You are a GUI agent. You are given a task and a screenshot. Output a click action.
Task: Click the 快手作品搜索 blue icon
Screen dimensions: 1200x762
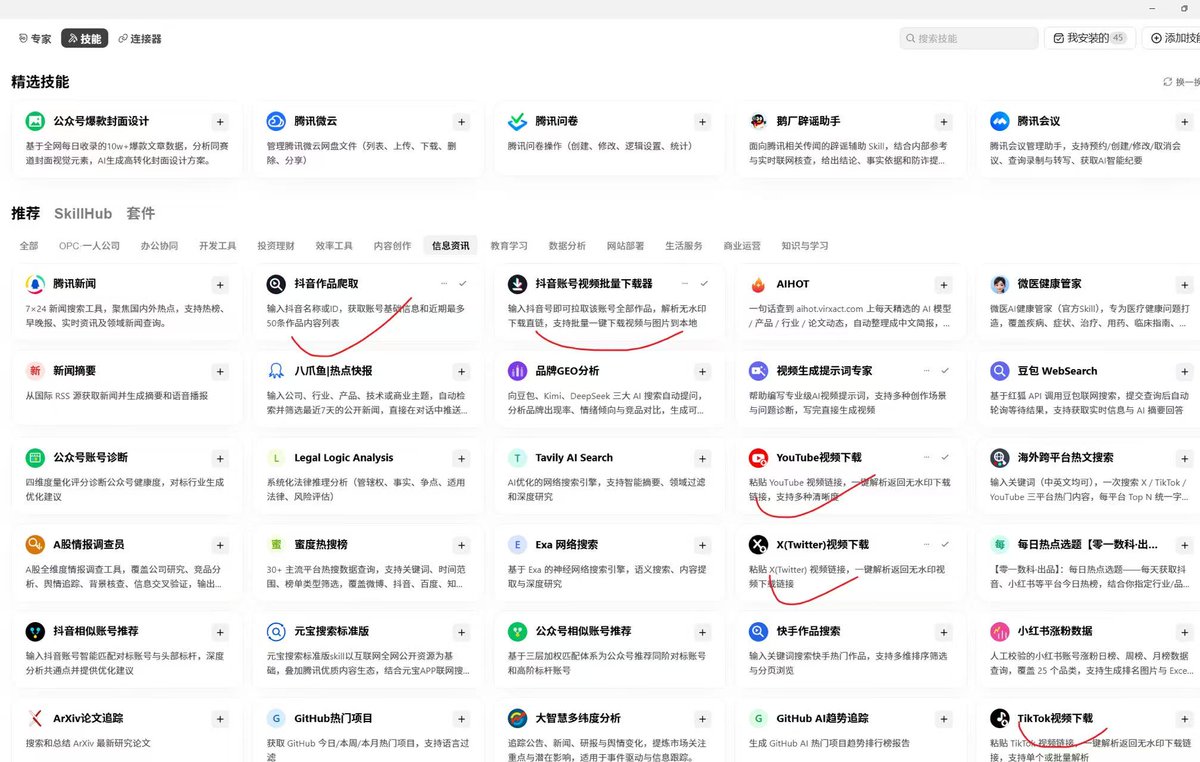(758, 632)
